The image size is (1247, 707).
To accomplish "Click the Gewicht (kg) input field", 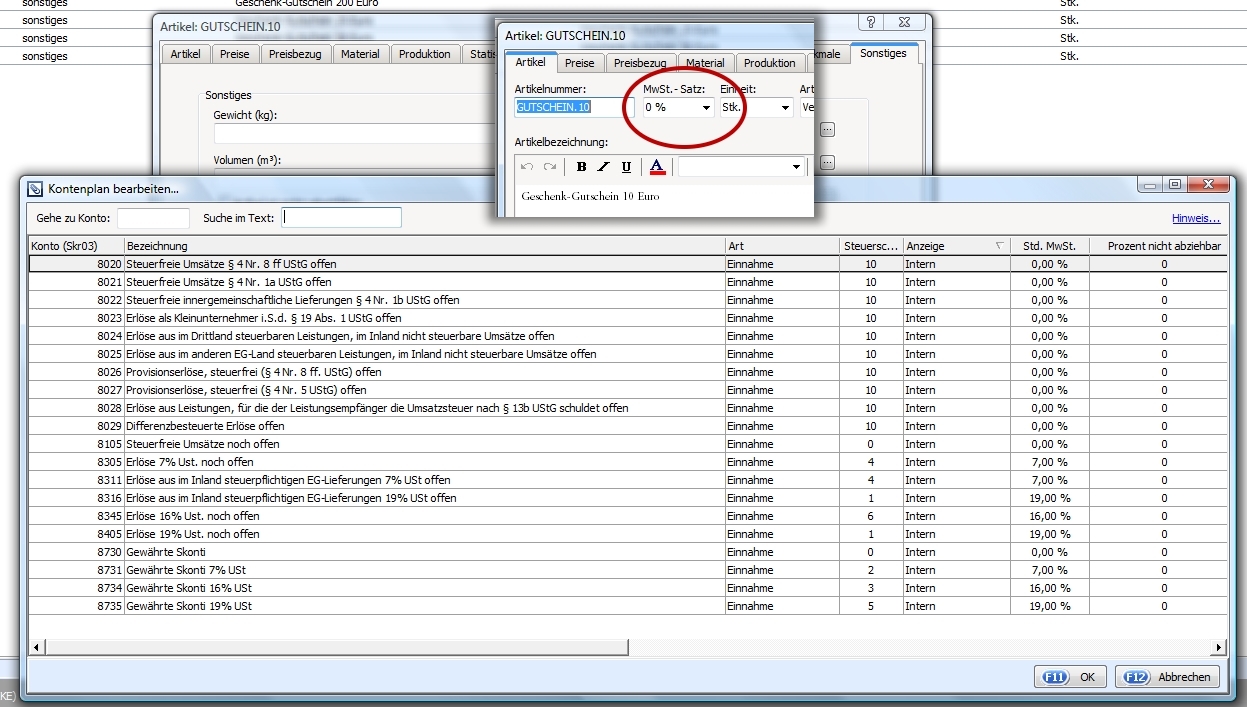I will point(355,134).
